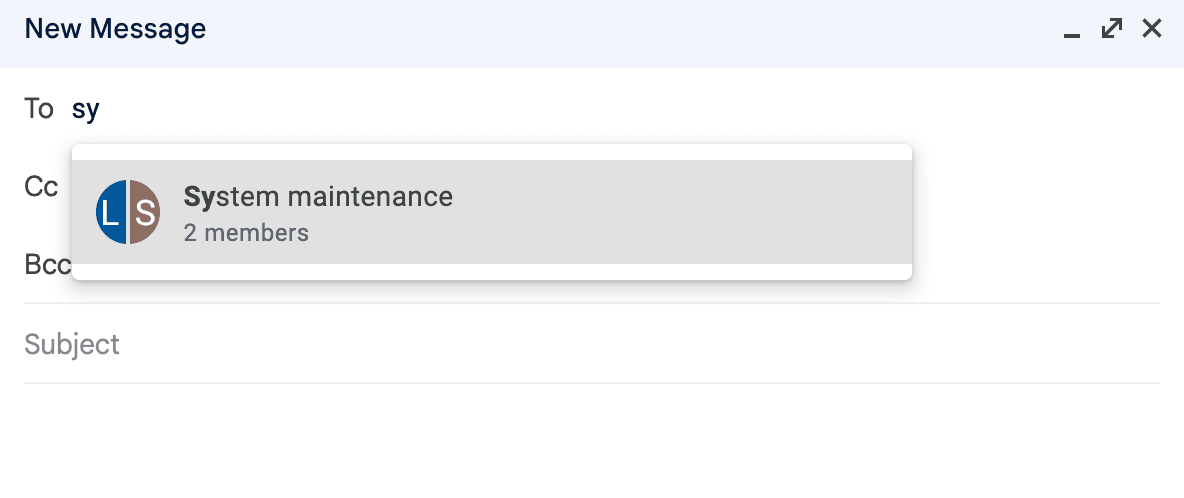Image resolution: width=1184 pixels, height=498 pixels.
Task: Click the "System maintenance" name text
Action: [318, 197]
